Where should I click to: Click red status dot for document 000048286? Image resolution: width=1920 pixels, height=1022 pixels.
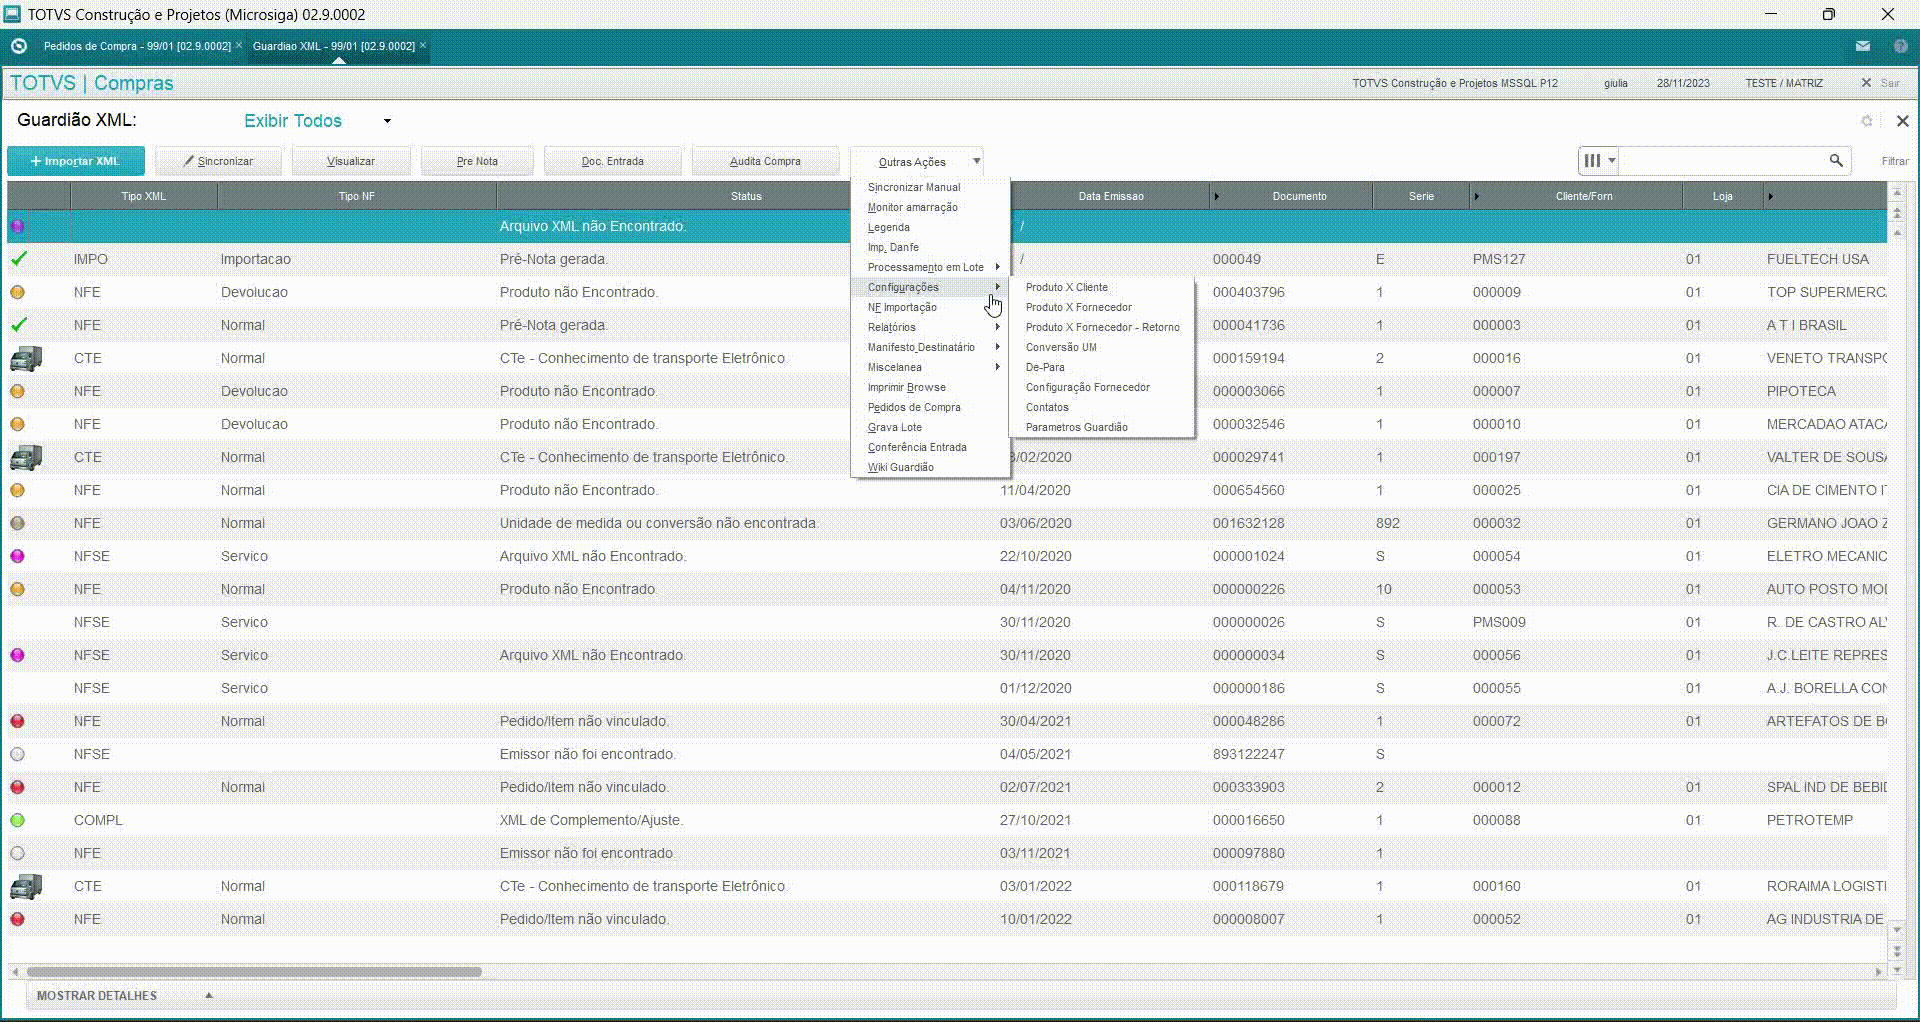click(x=17, y=721)
